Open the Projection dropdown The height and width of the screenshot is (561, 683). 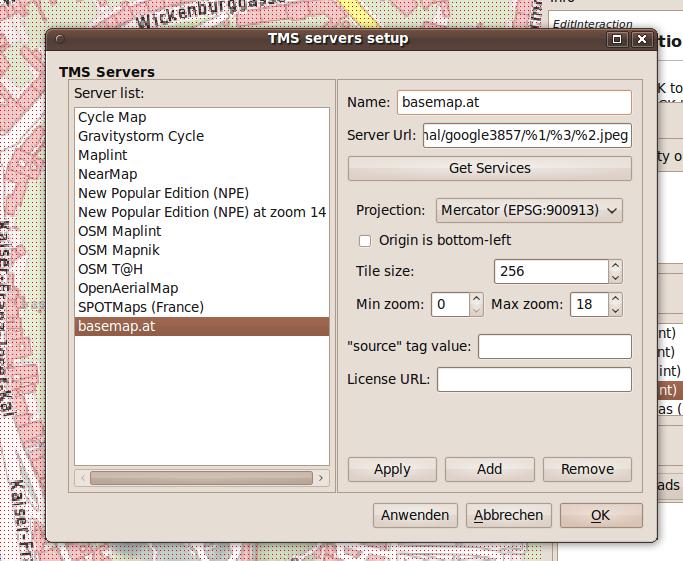click(x=529, y=211)
